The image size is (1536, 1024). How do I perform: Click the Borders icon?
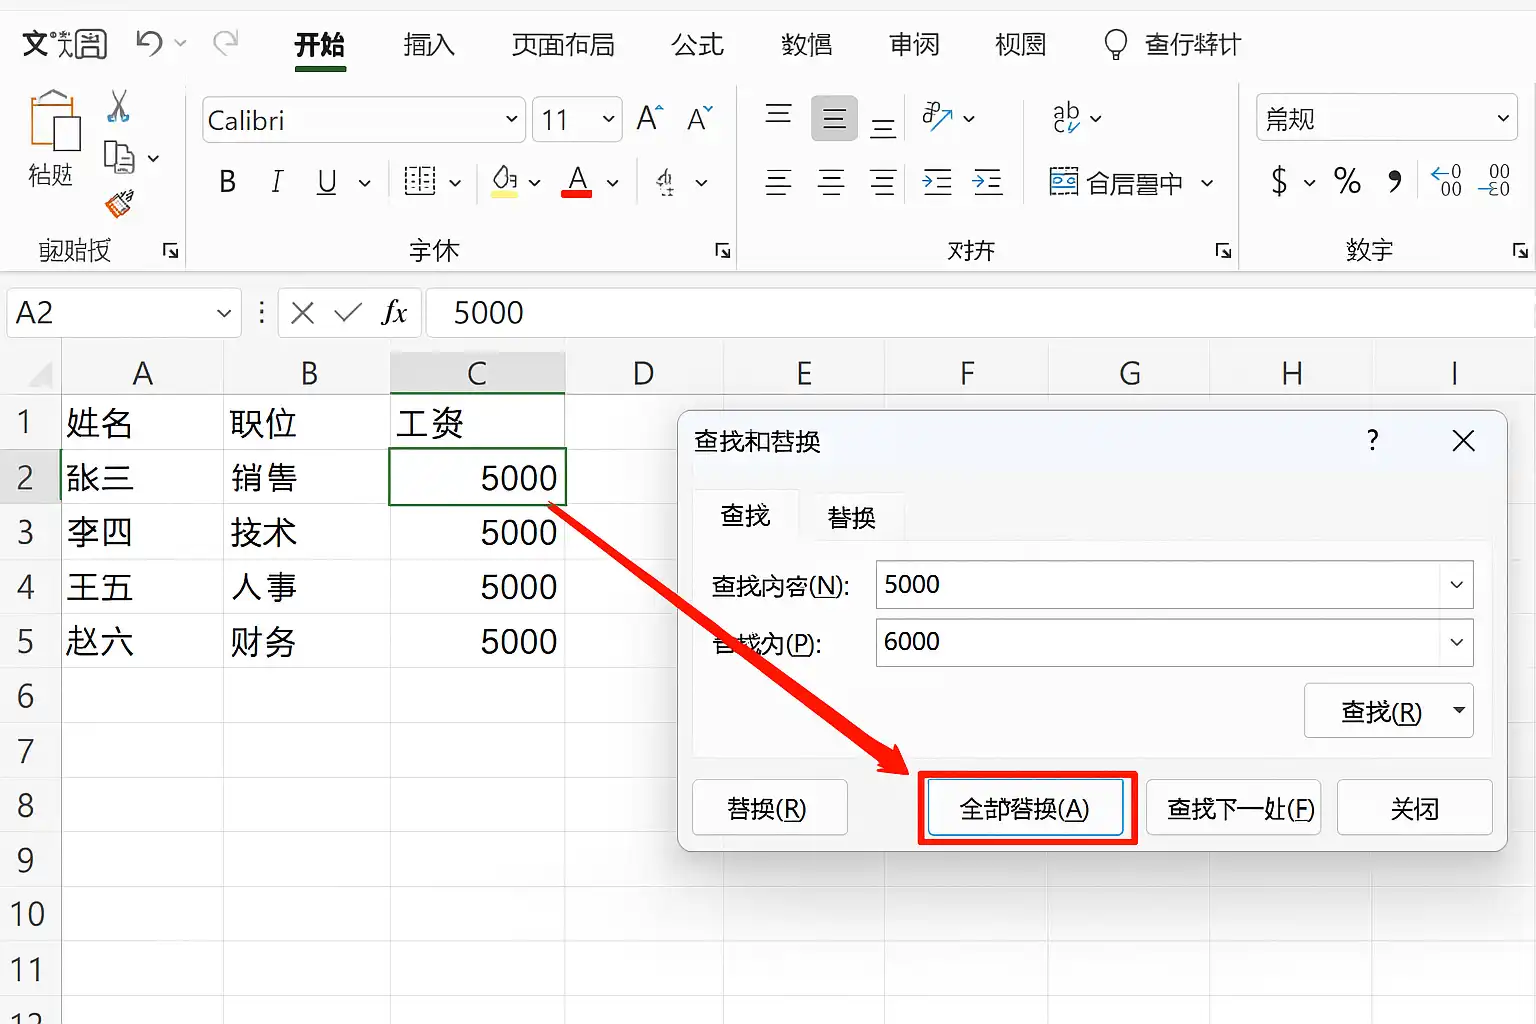pyautogui.click(x=420, y=181)
